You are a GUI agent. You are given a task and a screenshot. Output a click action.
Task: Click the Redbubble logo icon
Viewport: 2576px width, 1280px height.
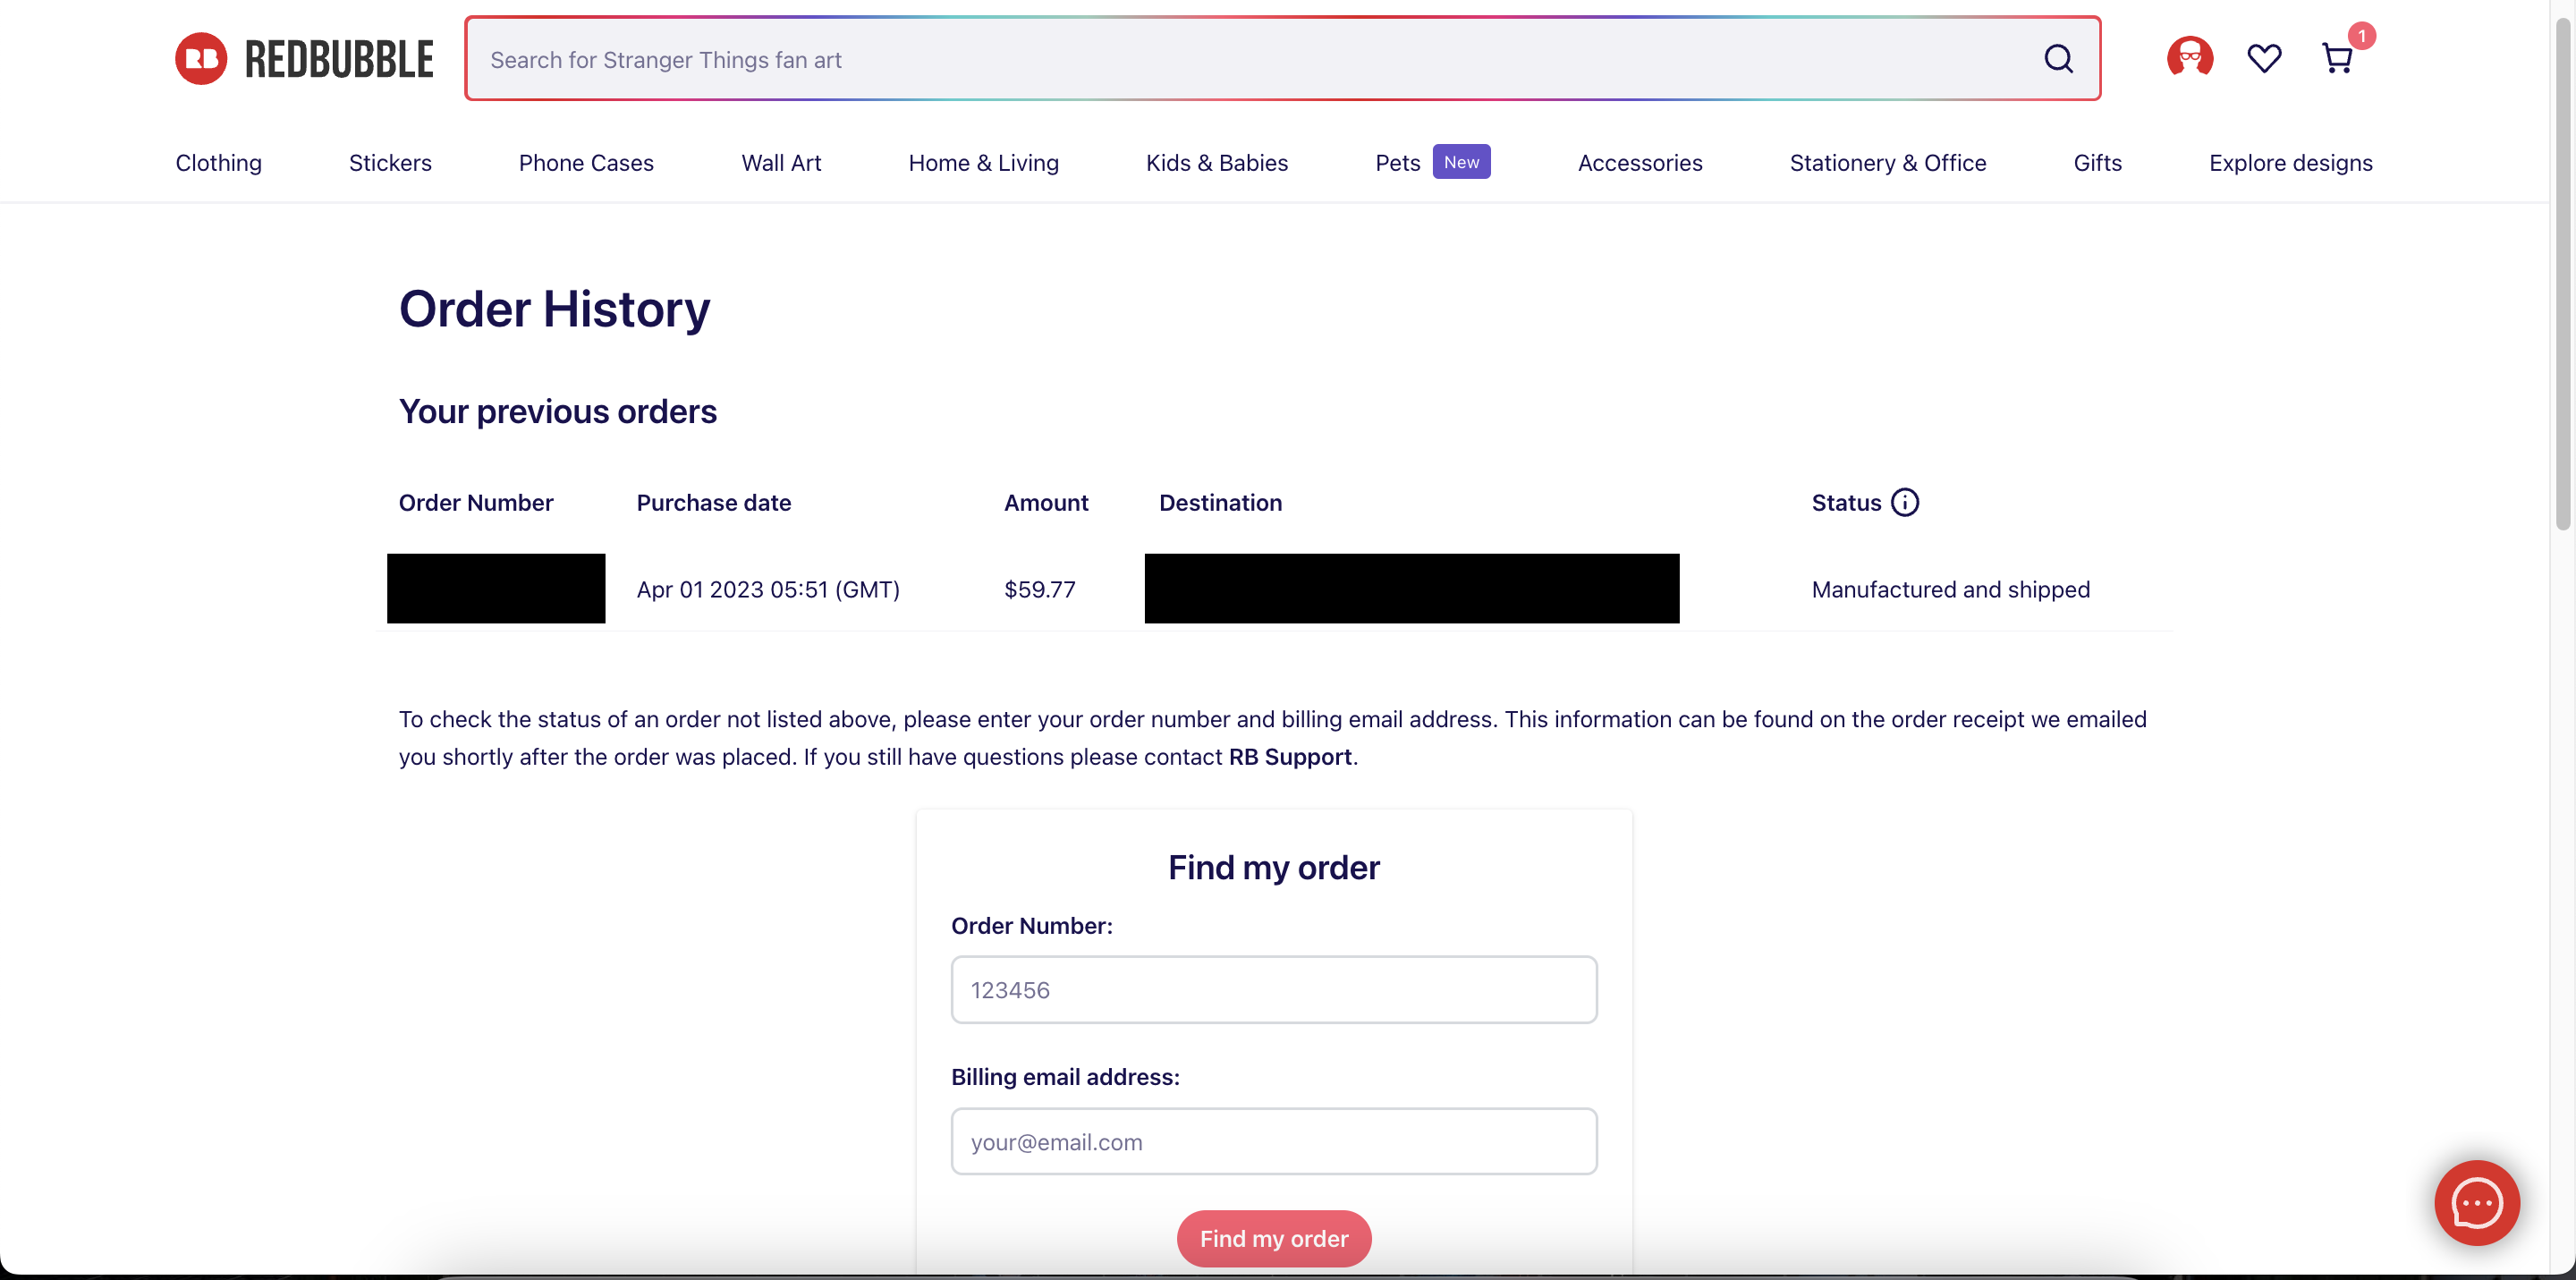201,59
